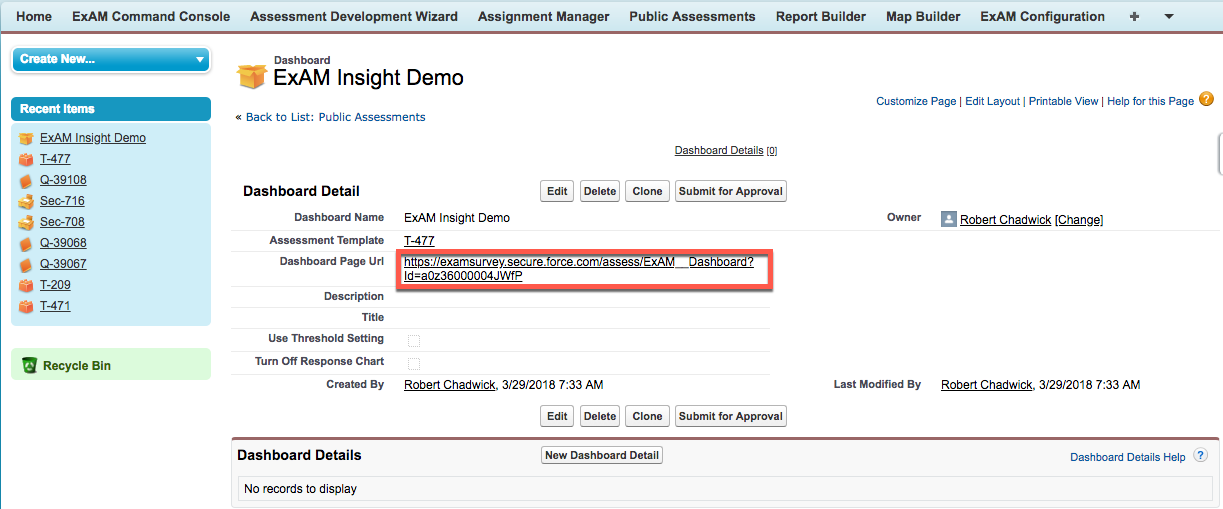Viewport: 1223px width, 509px height.
Task: Click the Edit Layout link
Action: 992,101
